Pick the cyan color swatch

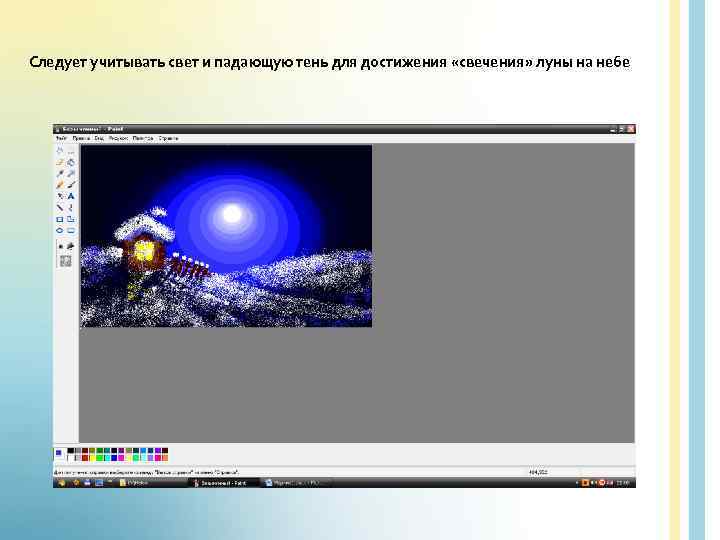(107, 458)
